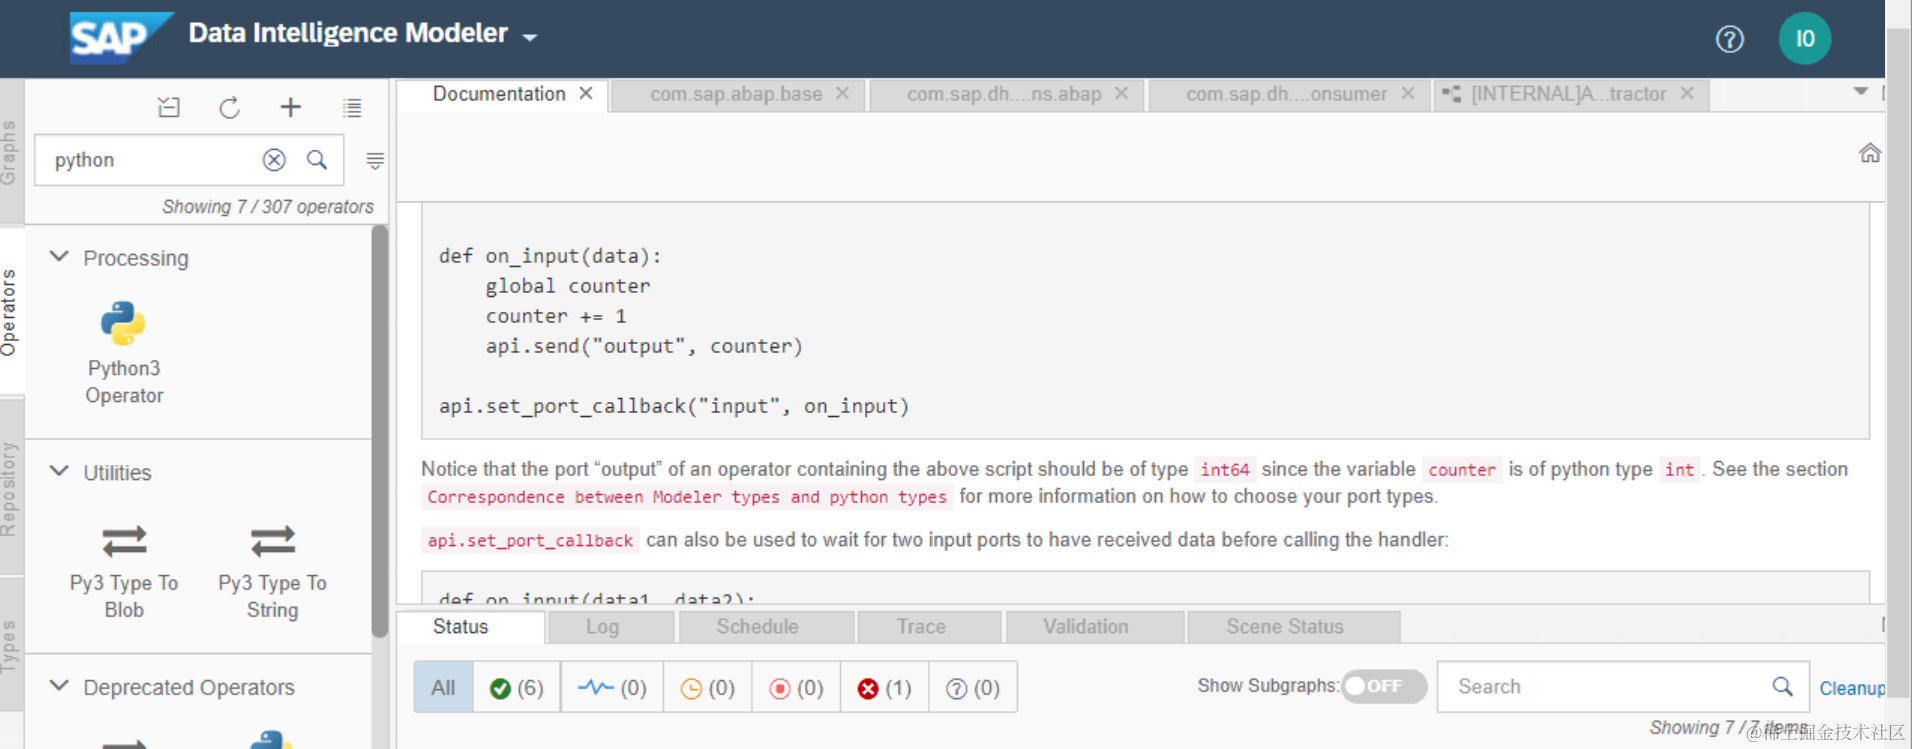Filter by completed graphs (6)
1912x749 pixels.
tap(516, 687)
